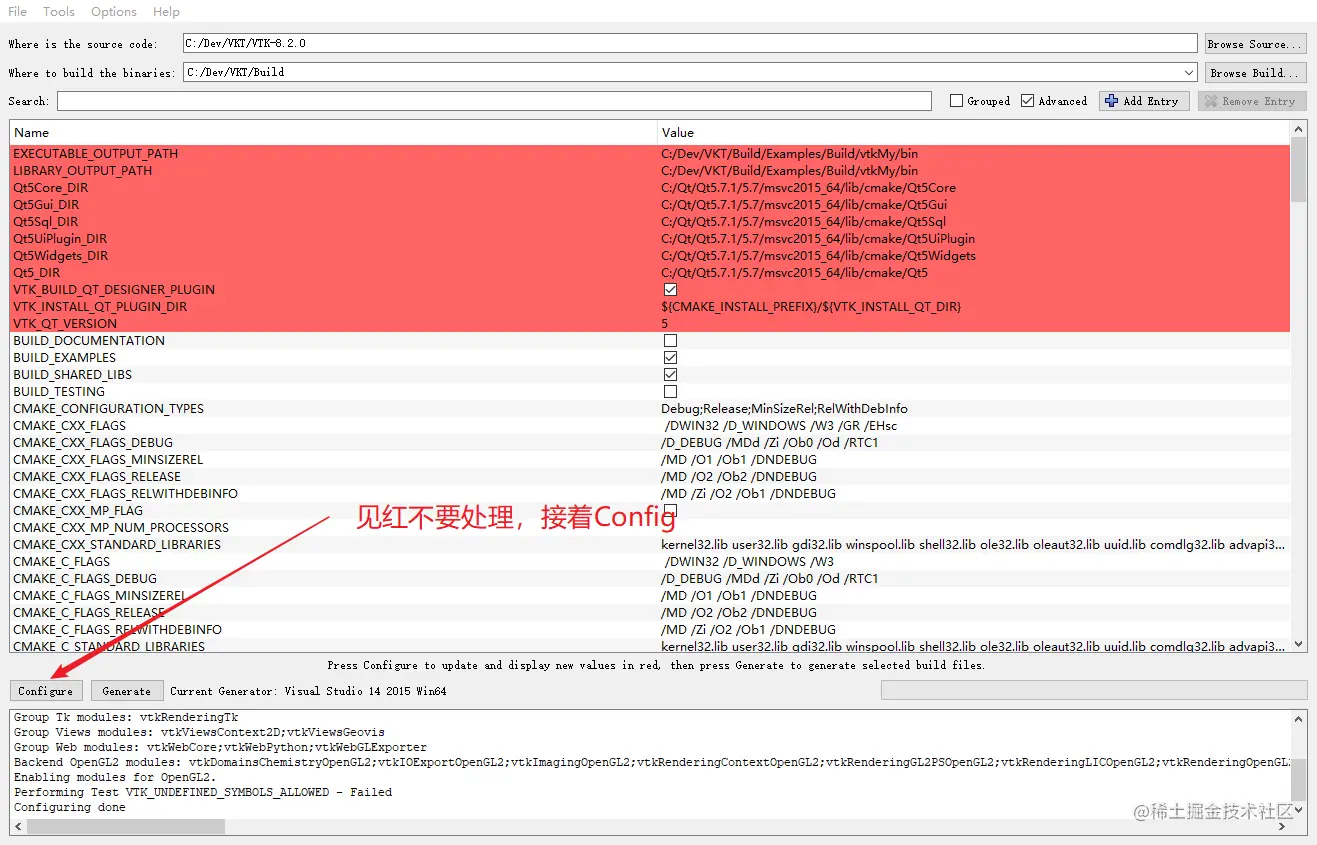Toggle the BUILD_SHARED_LIBS checkbox

point(670,375)
